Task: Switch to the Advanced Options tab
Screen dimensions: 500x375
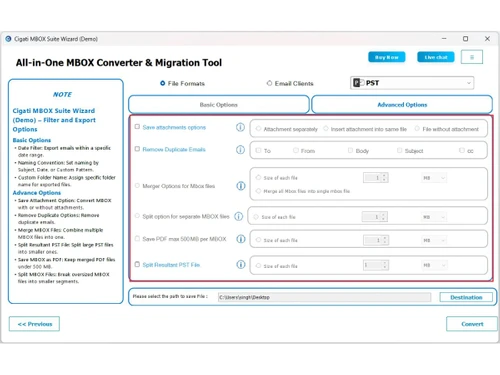Action: [402, 105]
